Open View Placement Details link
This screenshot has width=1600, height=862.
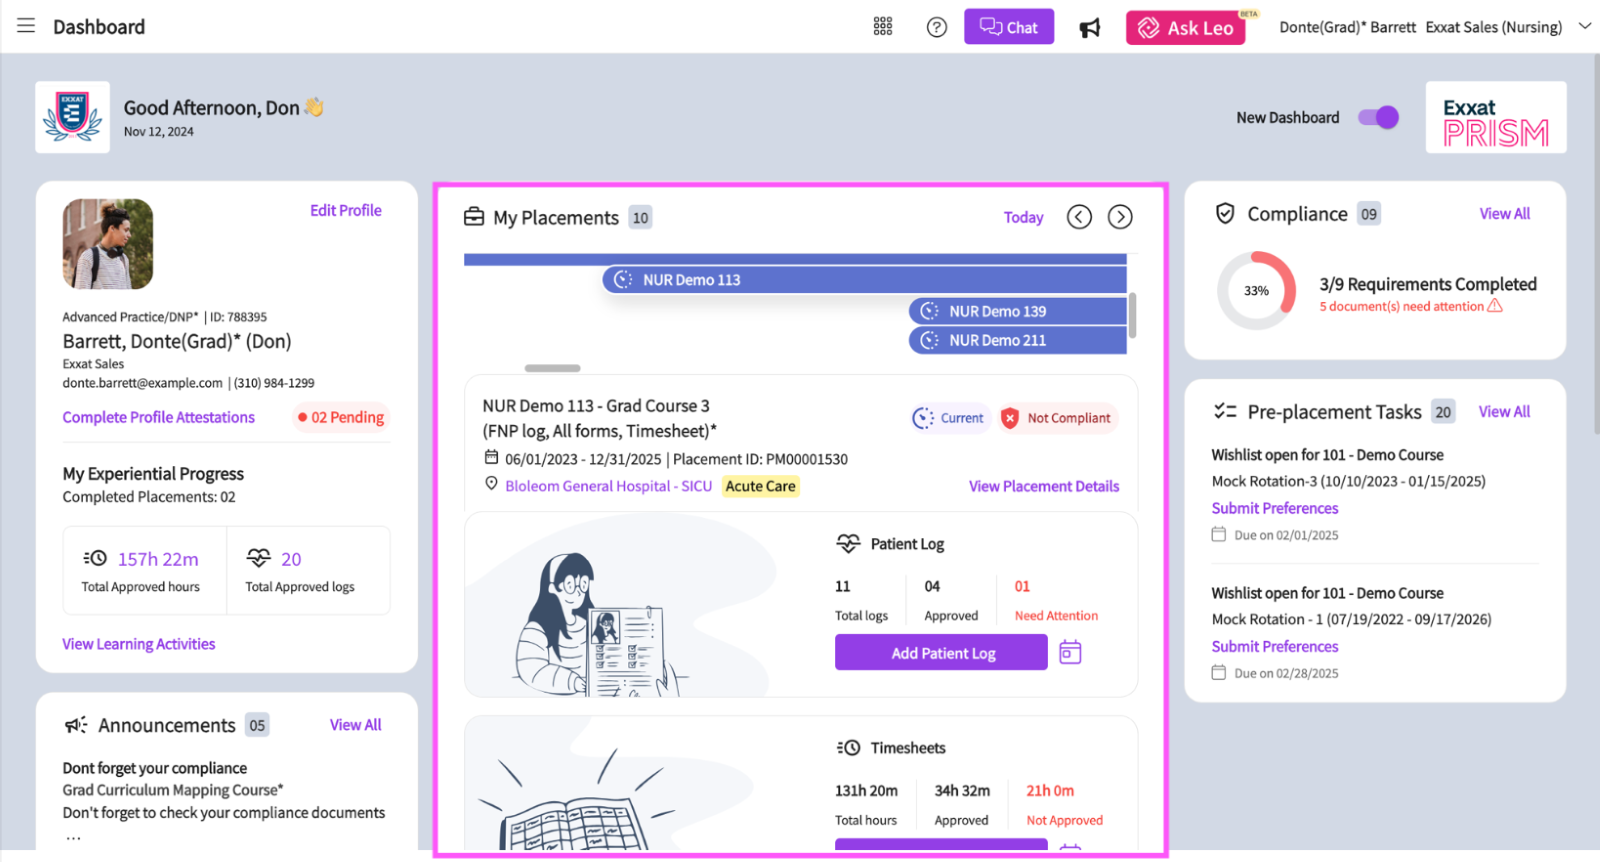(x=1043, y=486)
